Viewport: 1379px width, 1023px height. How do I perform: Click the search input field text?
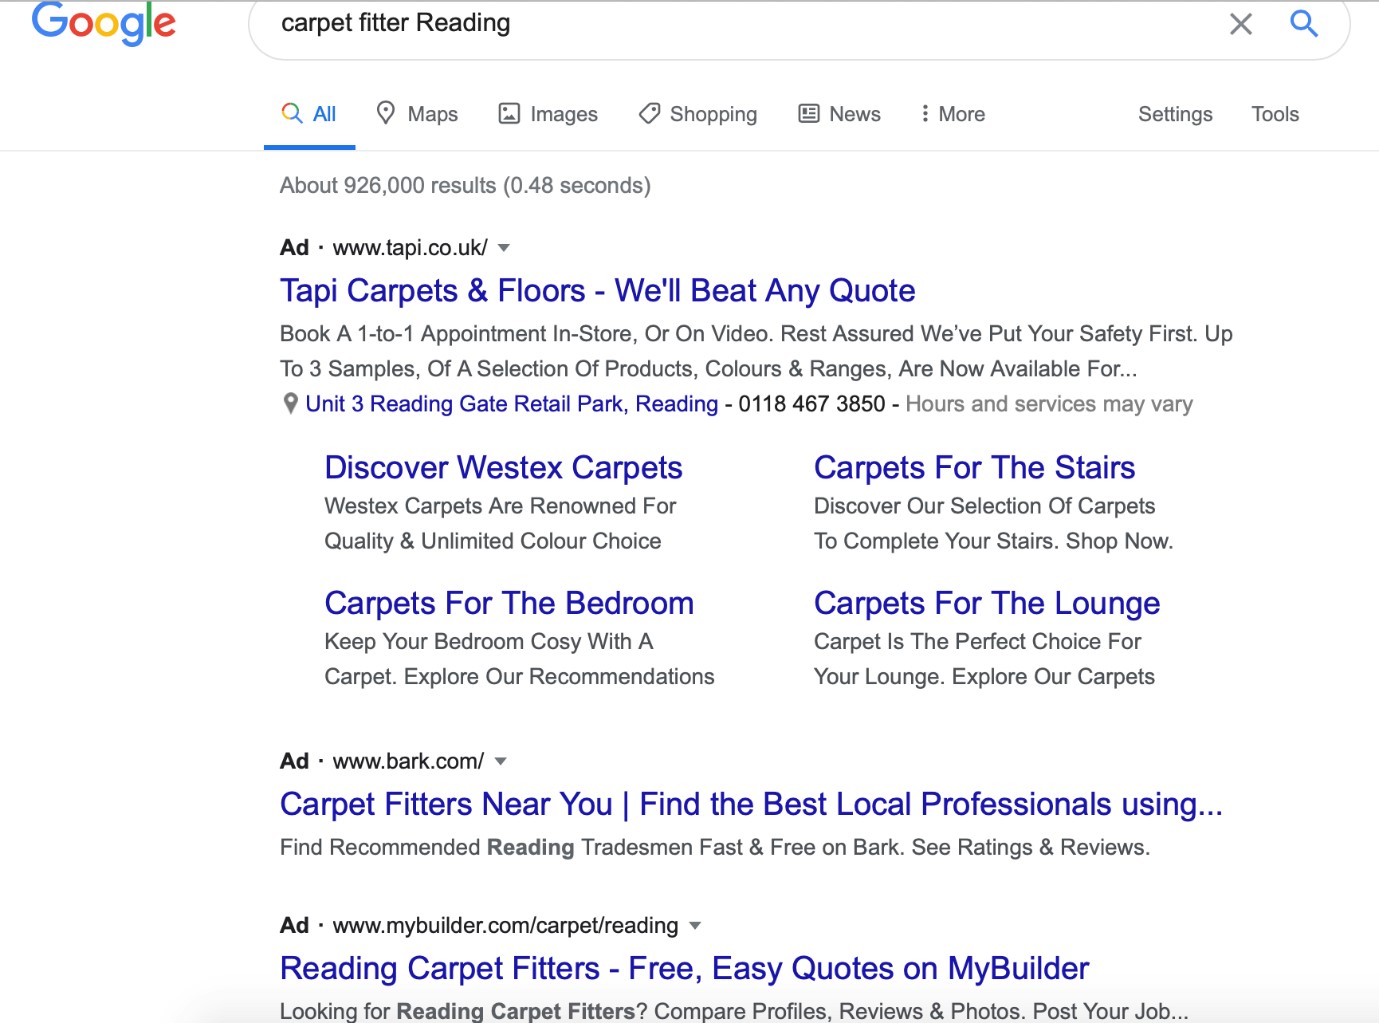(x=396, y=23)
